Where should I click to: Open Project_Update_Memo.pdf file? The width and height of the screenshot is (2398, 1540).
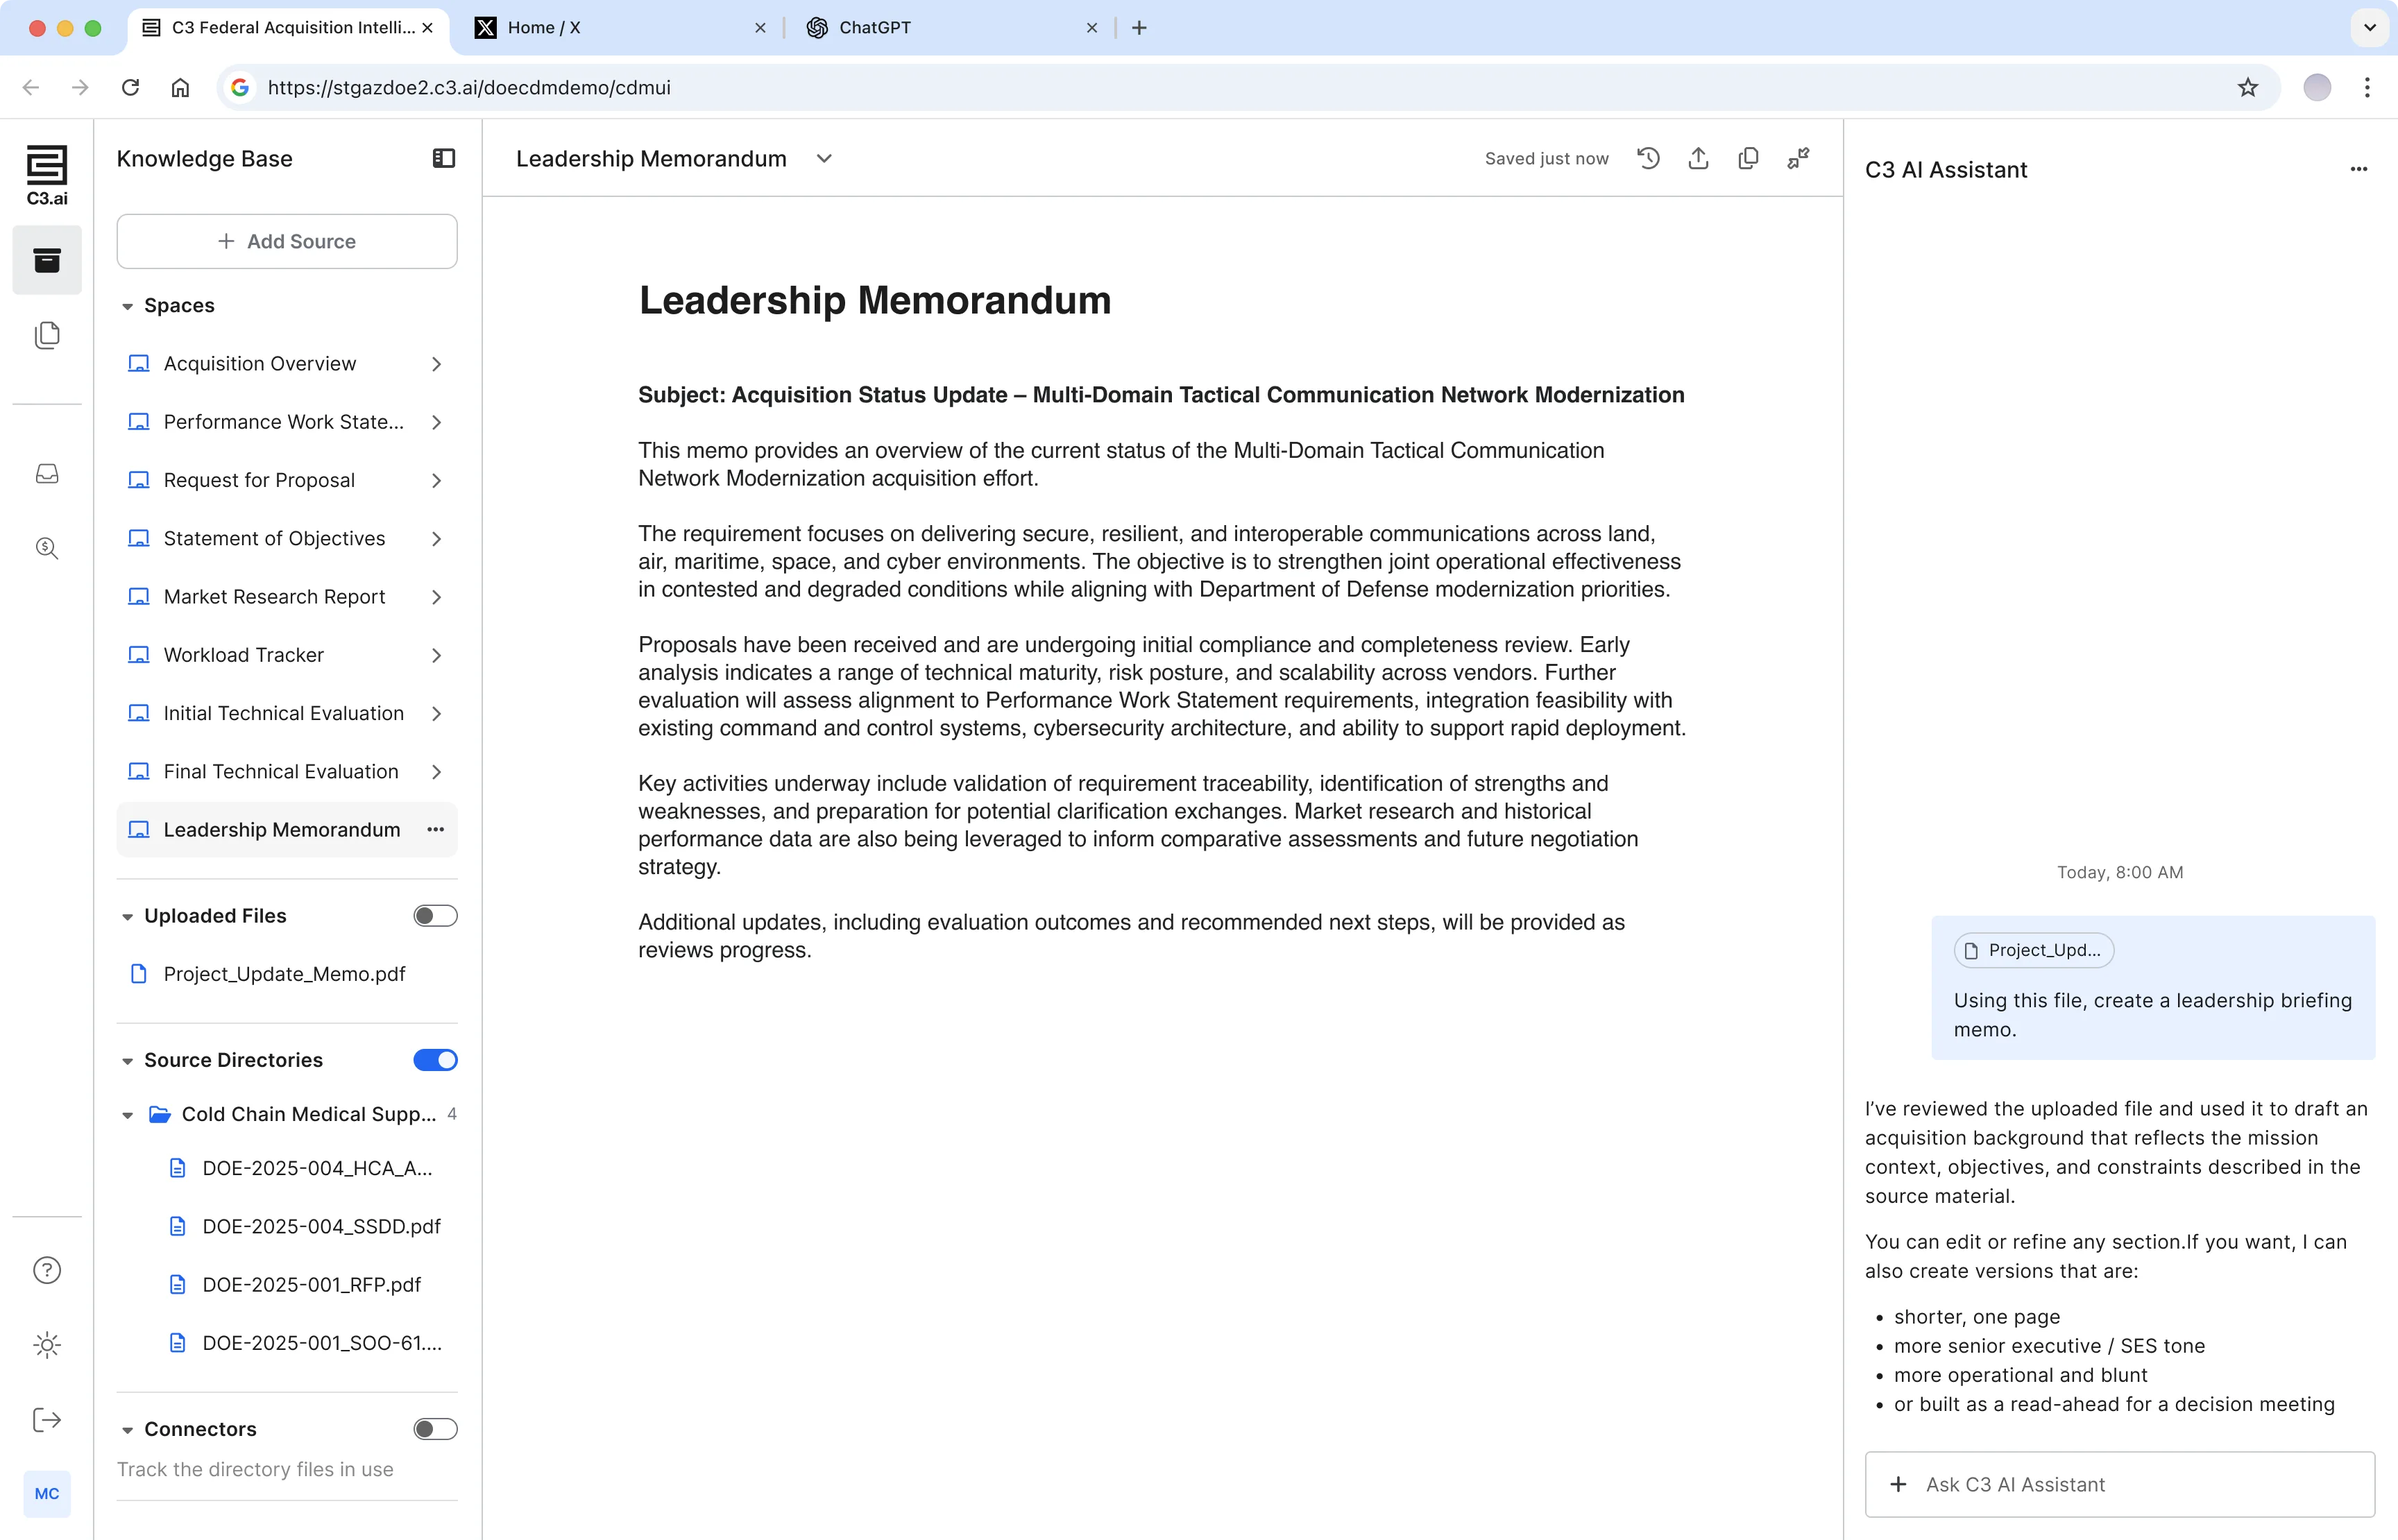(287, 974)
